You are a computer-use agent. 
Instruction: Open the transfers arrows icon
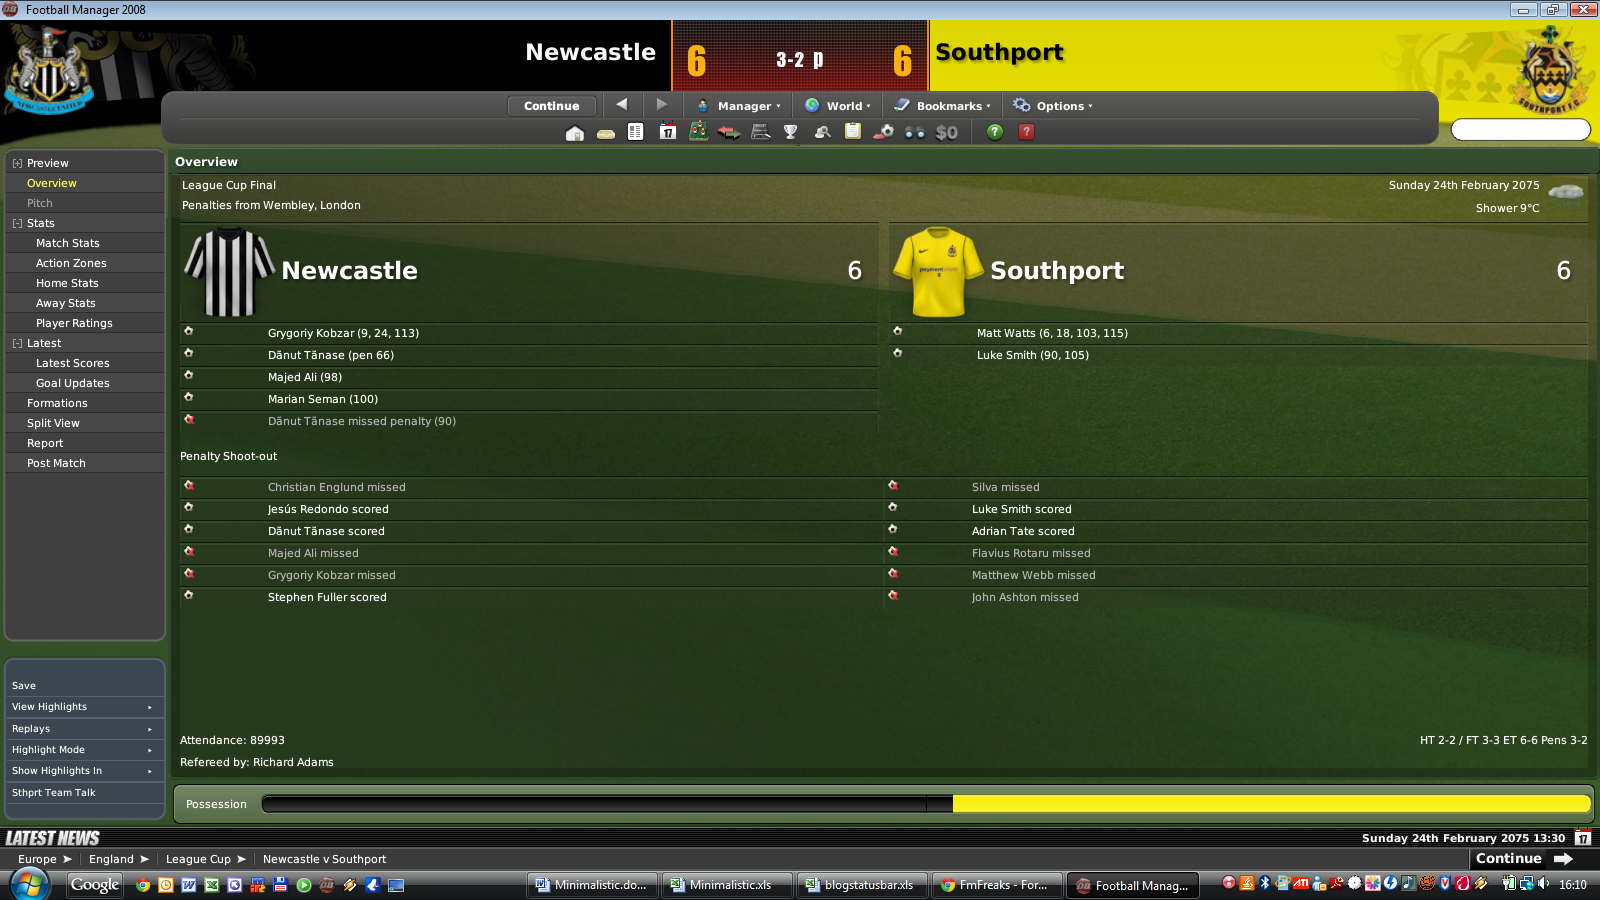point(729,132)
